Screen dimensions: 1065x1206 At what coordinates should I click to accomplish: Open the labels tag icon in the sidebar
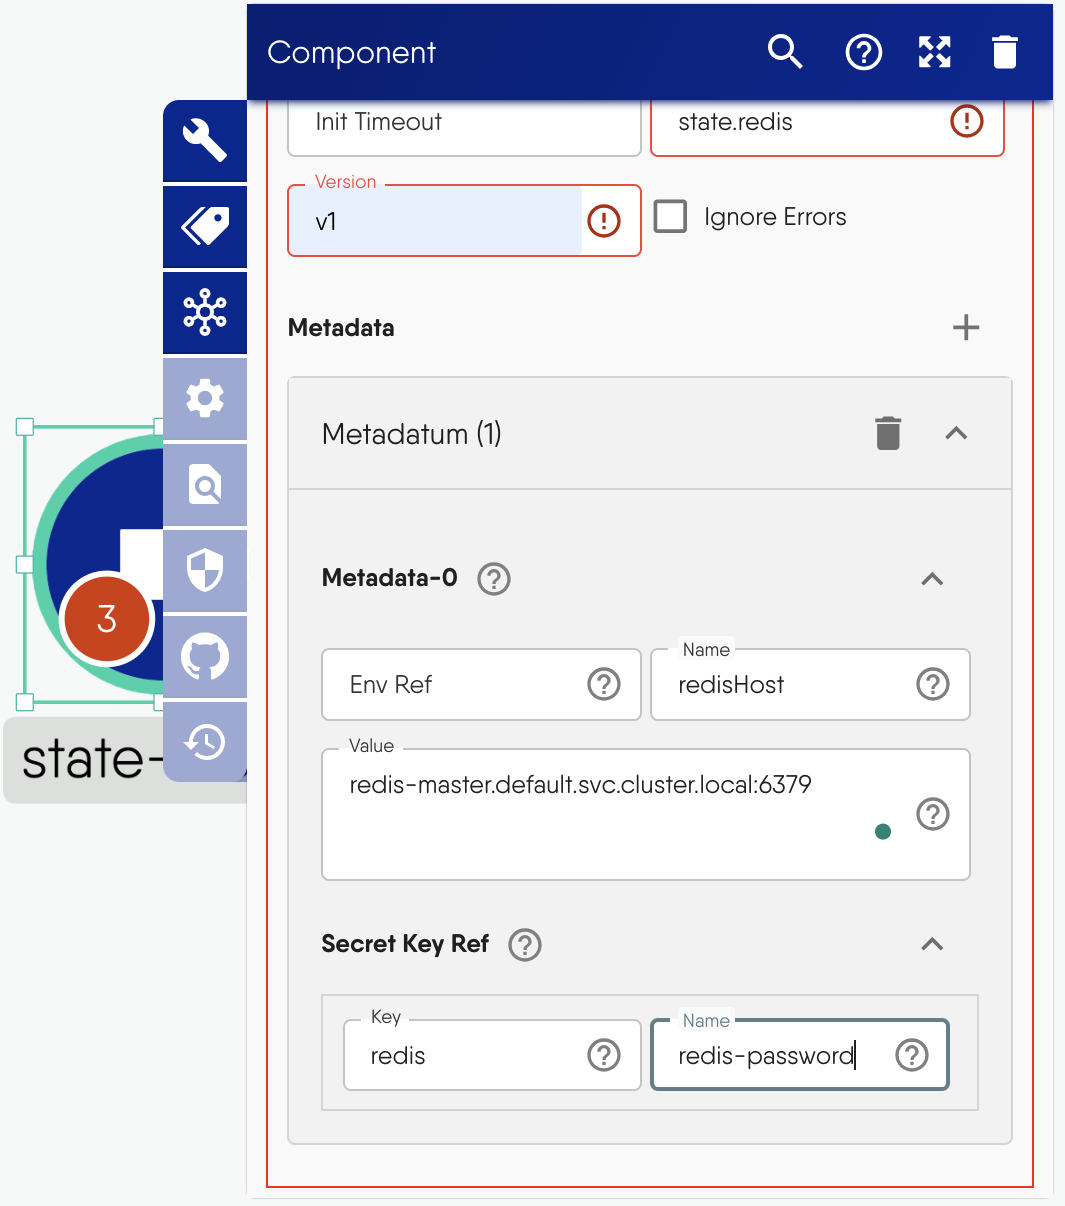click(x=205, y=227)
